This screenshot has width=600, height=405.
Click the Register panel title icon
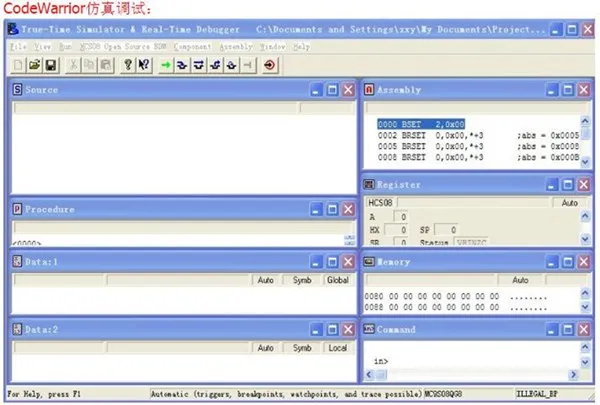pos(369,185)
